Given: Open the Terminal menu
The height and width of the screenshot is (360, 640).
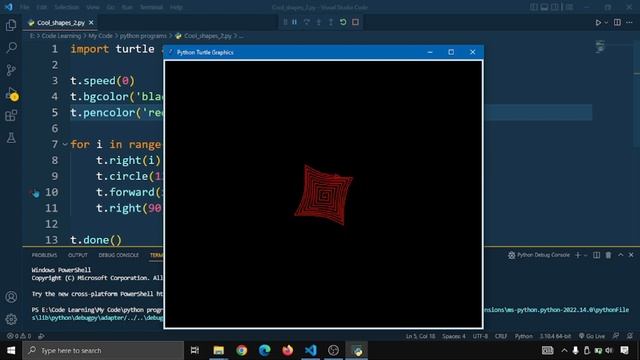Looking at the screenshot, I should click(151, 7).
